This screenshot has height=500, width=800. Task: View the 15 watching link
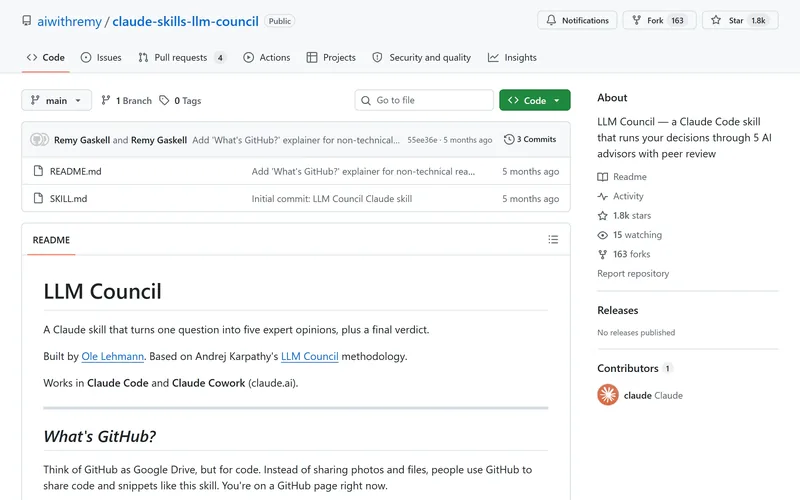pos(630,235)
